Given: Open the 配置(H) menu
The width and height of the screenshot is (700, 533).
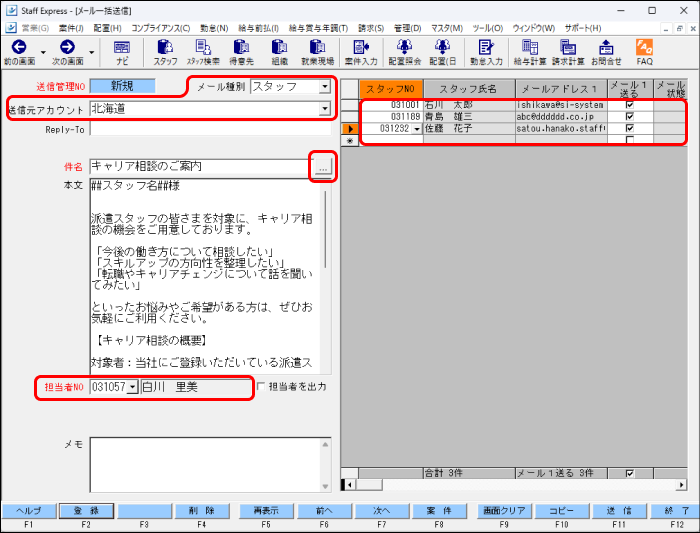Looking at the screenshot, I should 107,28.
